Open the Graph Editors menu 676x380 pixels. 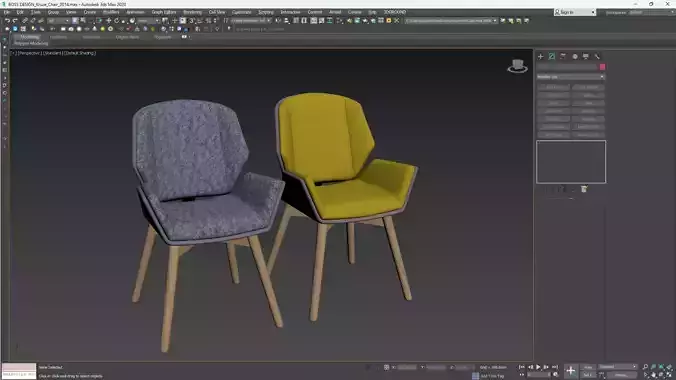pyautogui.click(x=164, y=12)
